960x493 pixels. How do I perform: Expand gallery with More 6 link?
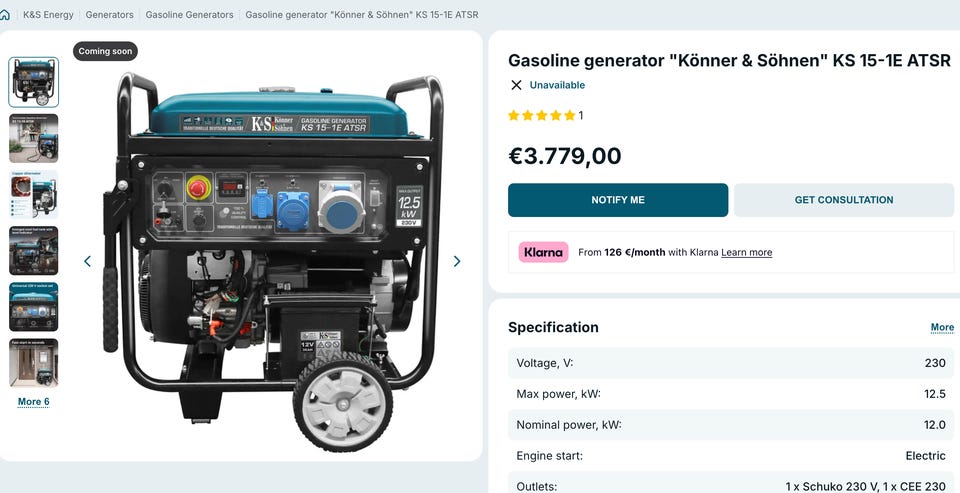(x=34, y=402)
